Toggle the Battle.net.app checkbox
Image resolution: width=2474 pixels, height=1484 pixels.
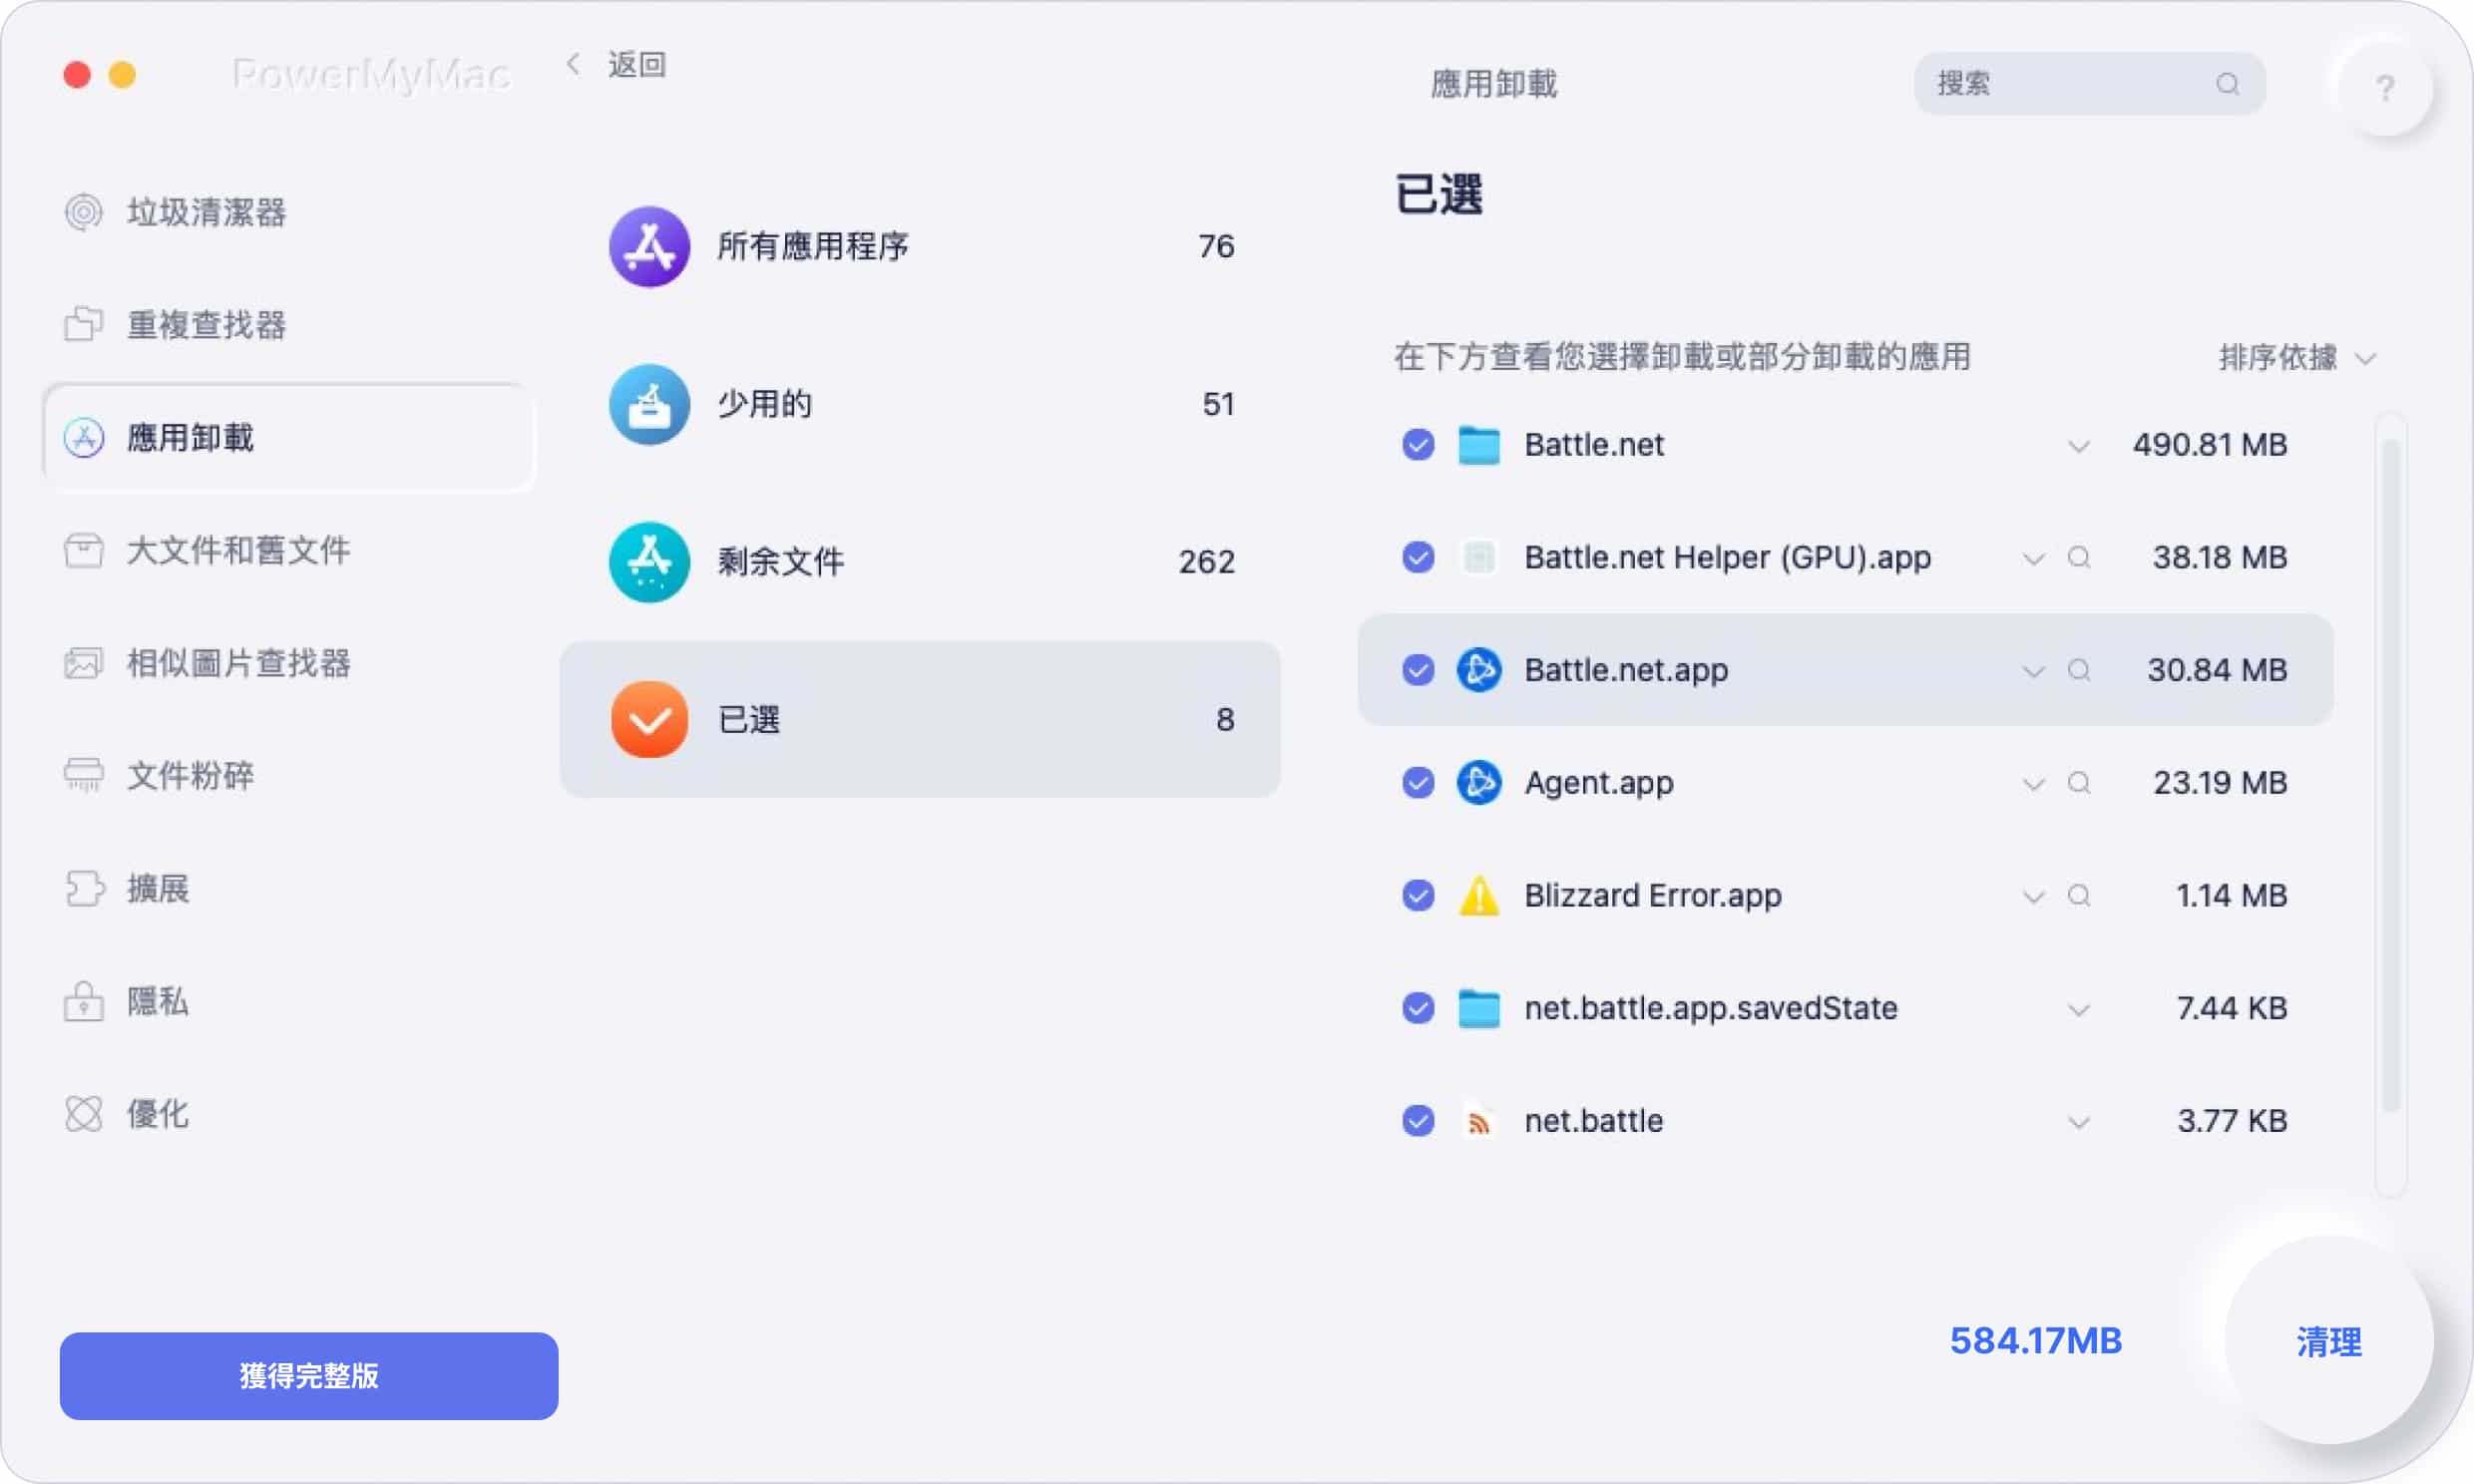pyautogui.click(x=1418, y=670)
